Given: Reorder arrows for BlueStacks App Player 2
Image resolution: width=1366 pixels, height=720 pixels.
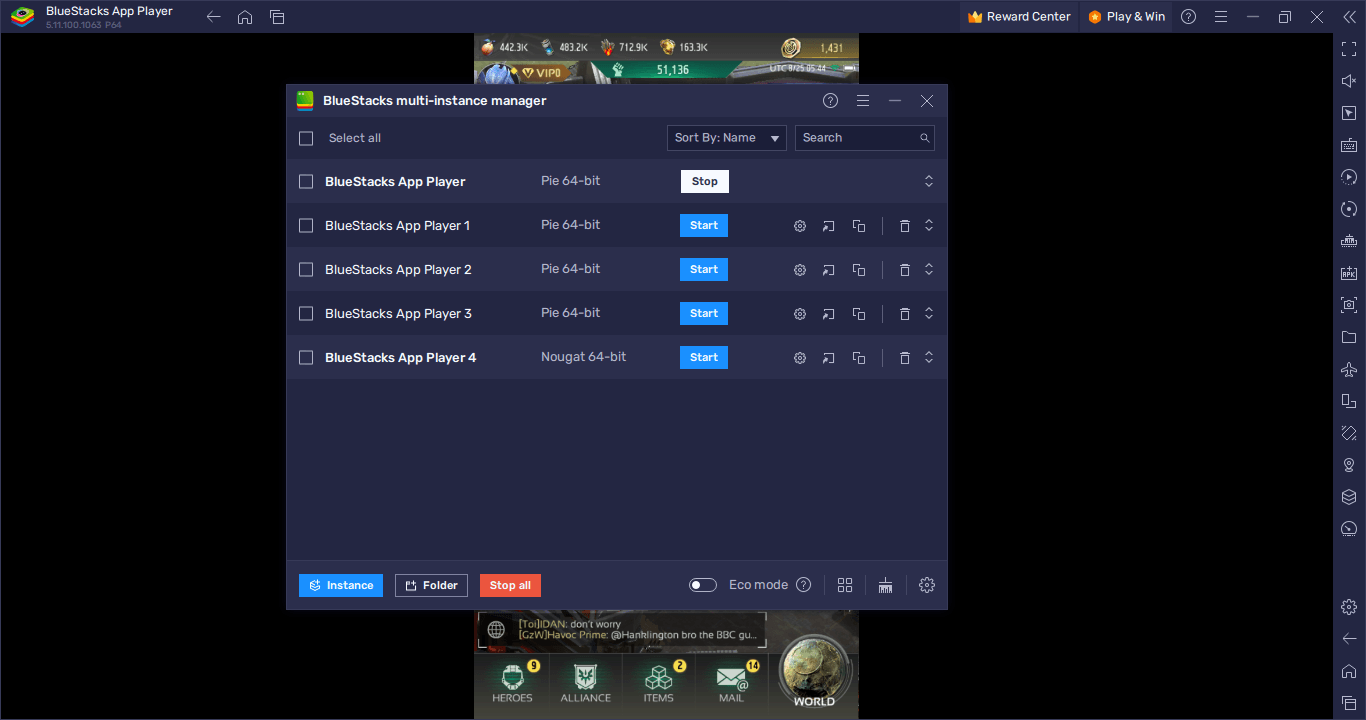Looking at the screenshot, I should (x=929, y=270).
